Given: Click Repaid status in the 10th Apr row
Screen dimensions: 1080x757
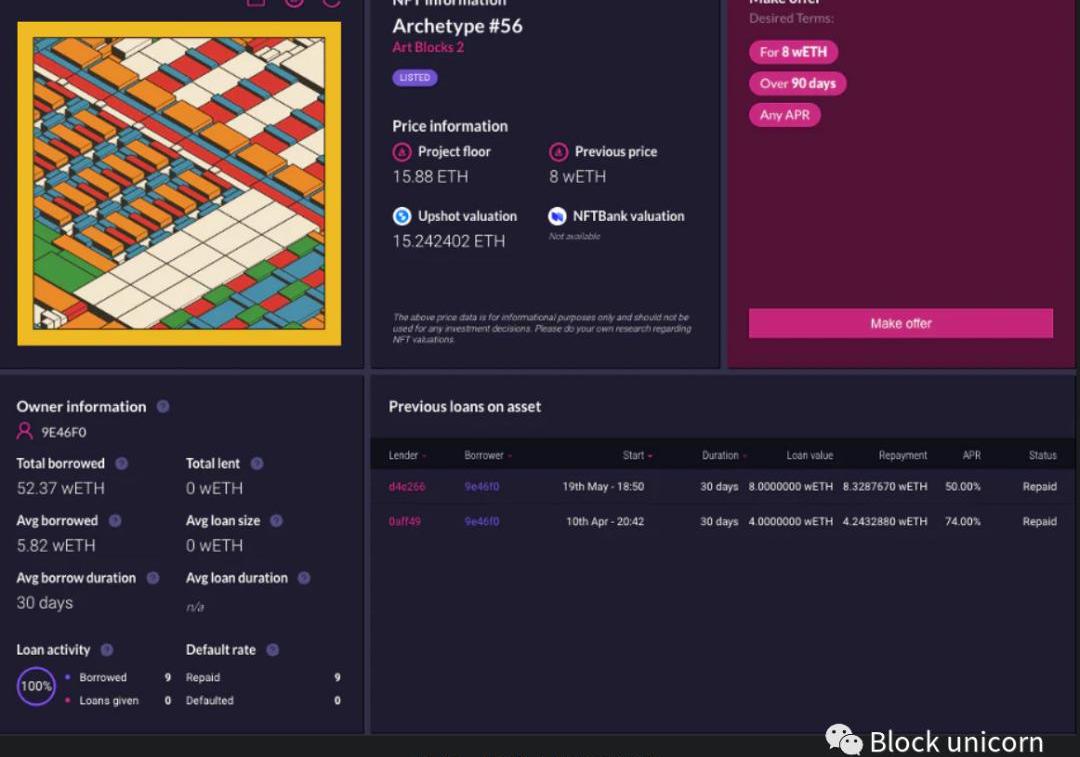Looking at the screenshot, I should click(x=1040, y=521).
